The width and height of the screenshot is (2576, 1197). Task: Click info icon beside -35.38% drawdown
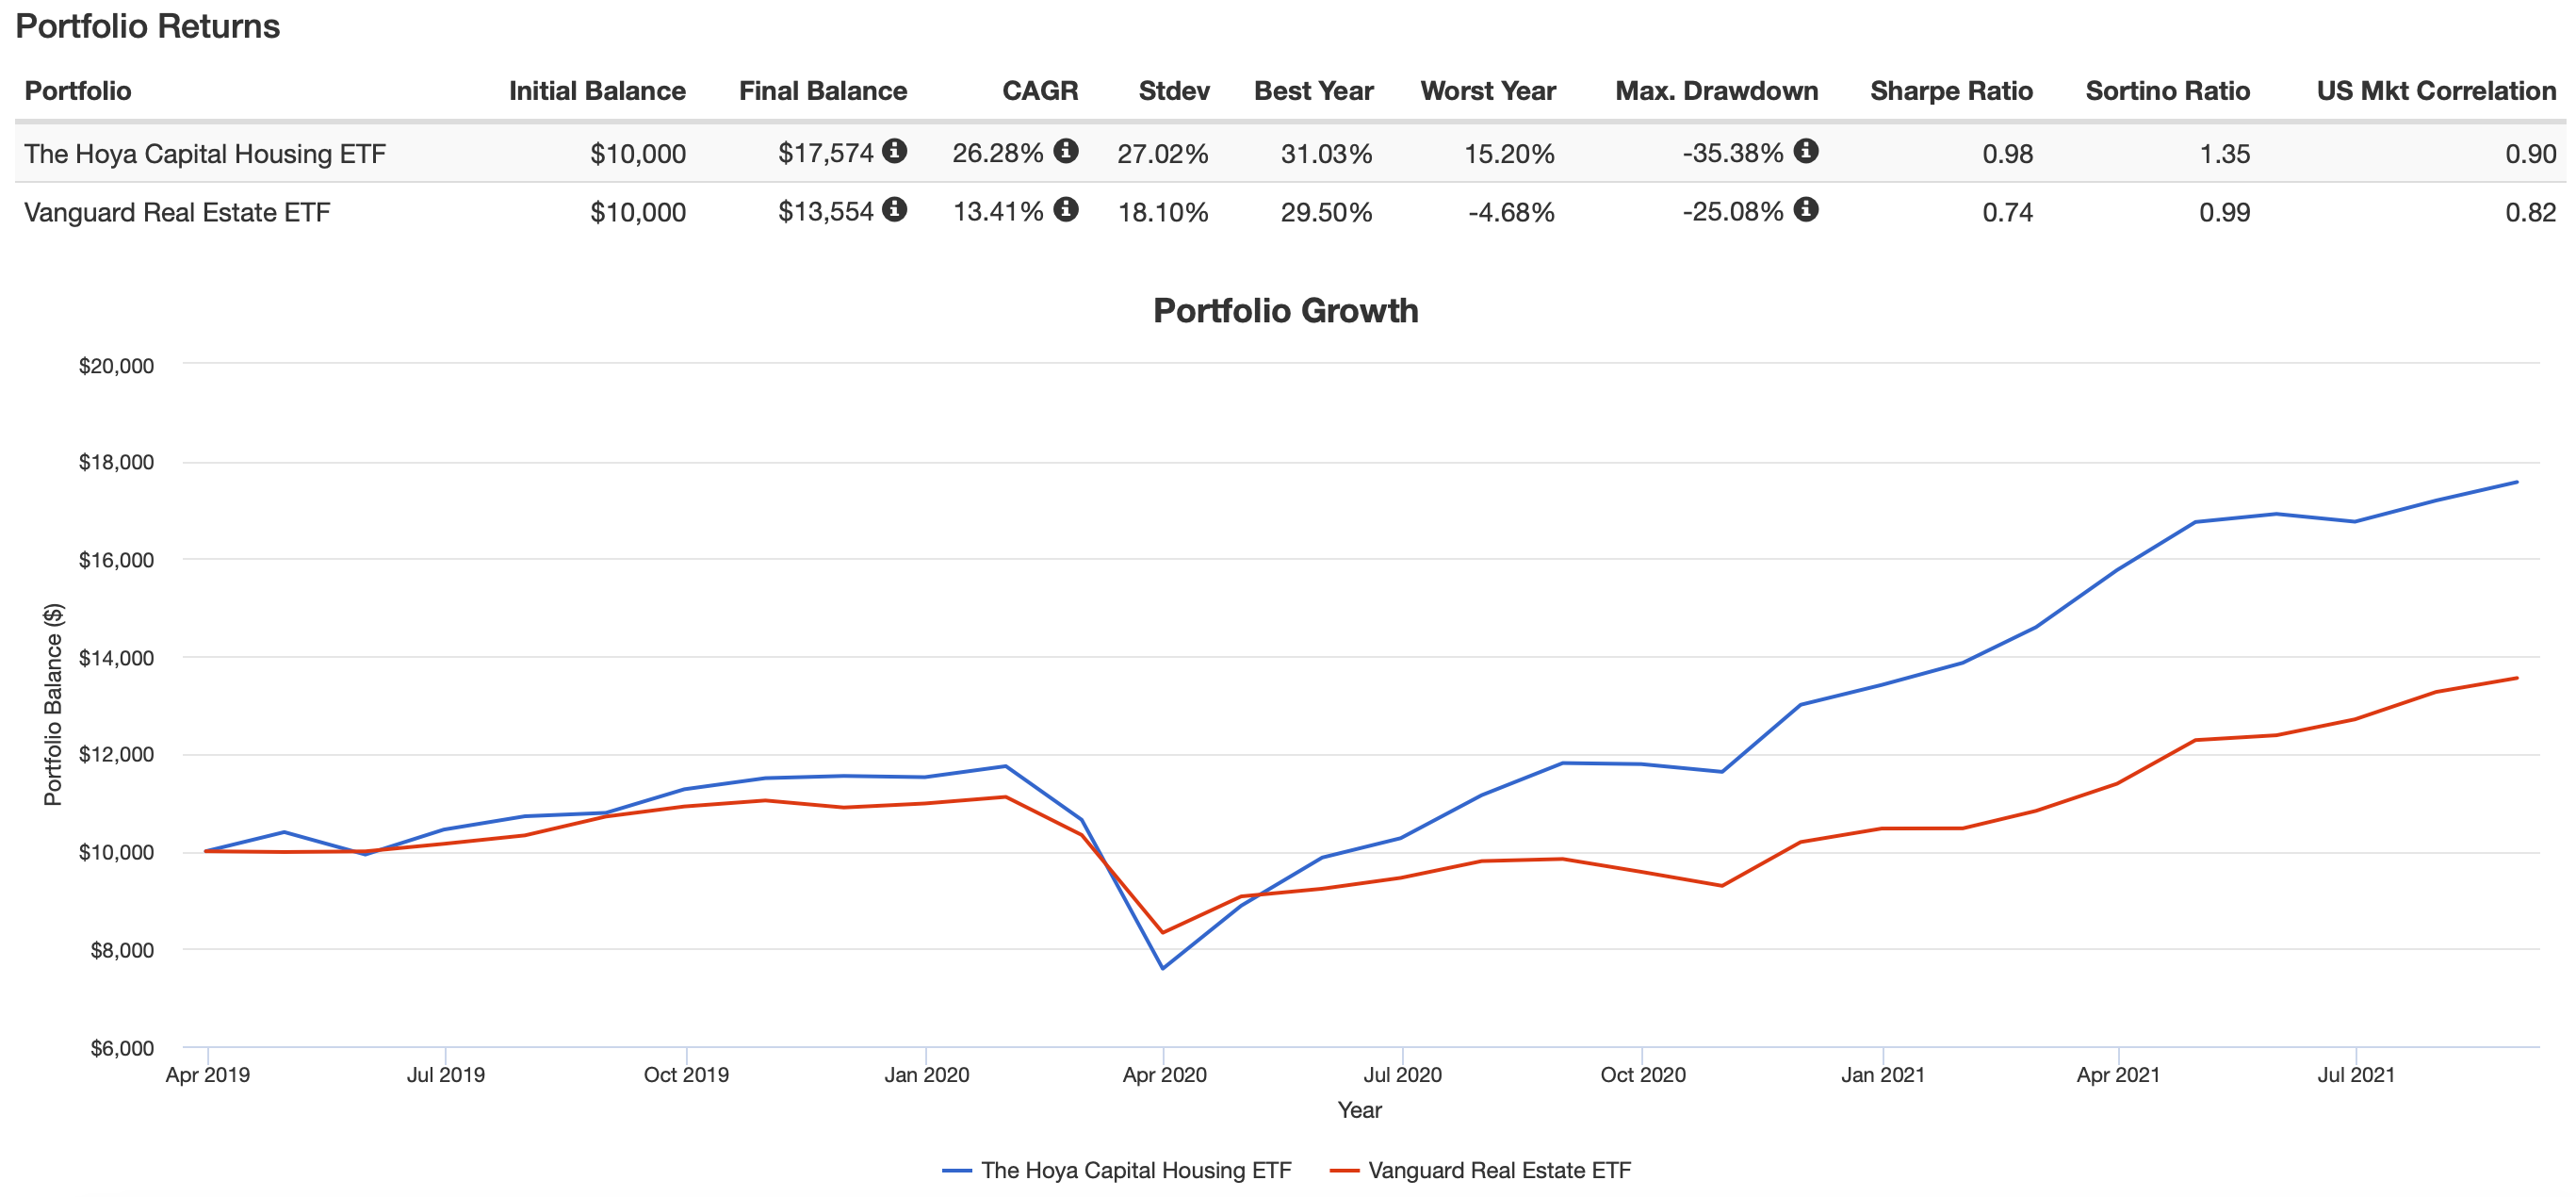point(1805,151)
